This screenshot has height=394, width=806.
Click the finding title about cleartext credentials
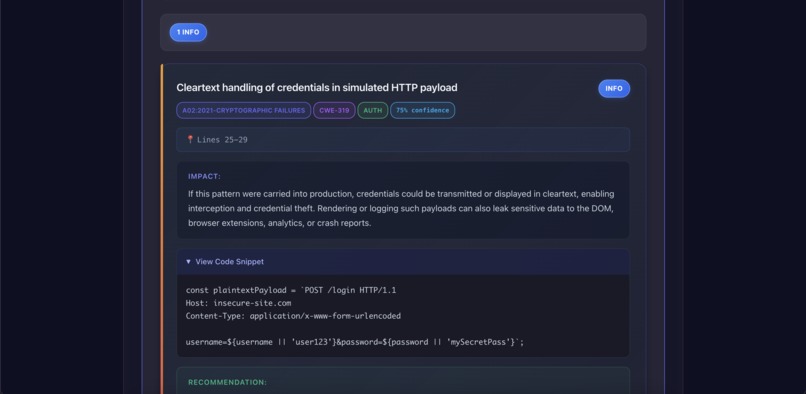(x=317, y=88)
